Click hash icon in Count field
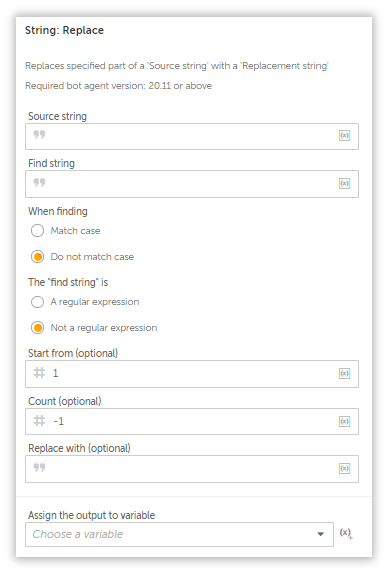The height and width of the screenshot is (574, 388). [x=39, y=421]
